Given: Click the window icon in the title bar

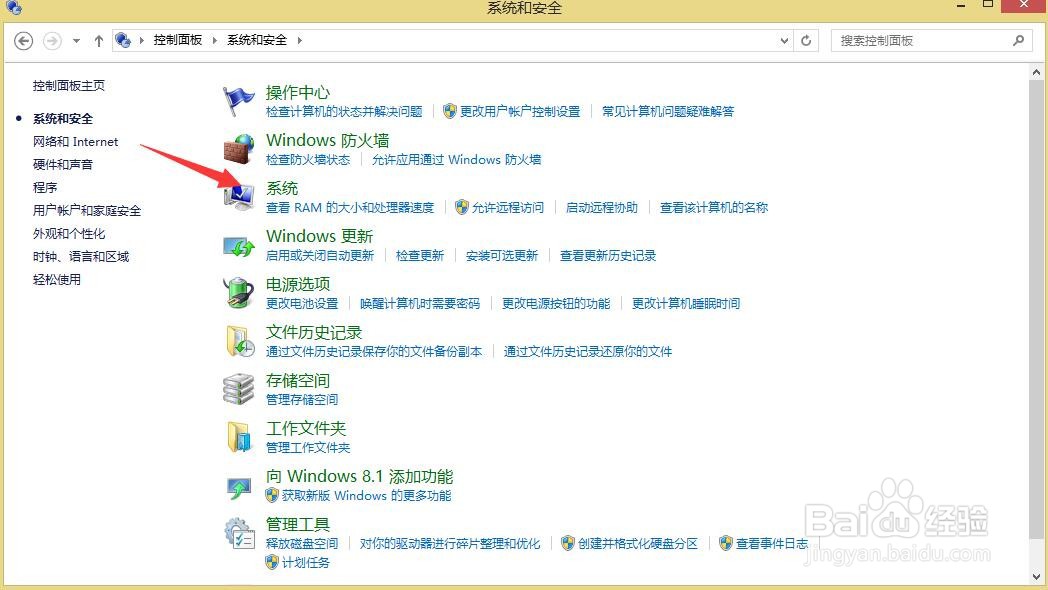Looking at the screenshot, I should [x=13, y=8].
